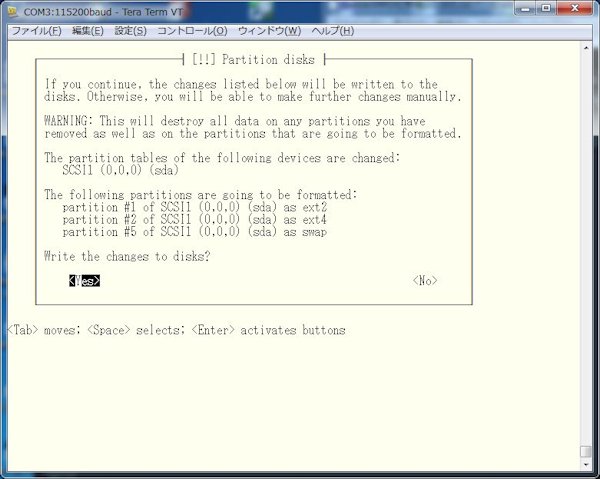
Task: Click 'SCSI1 (0,0,0) (sda)' device line
Action: coord(121,170)
